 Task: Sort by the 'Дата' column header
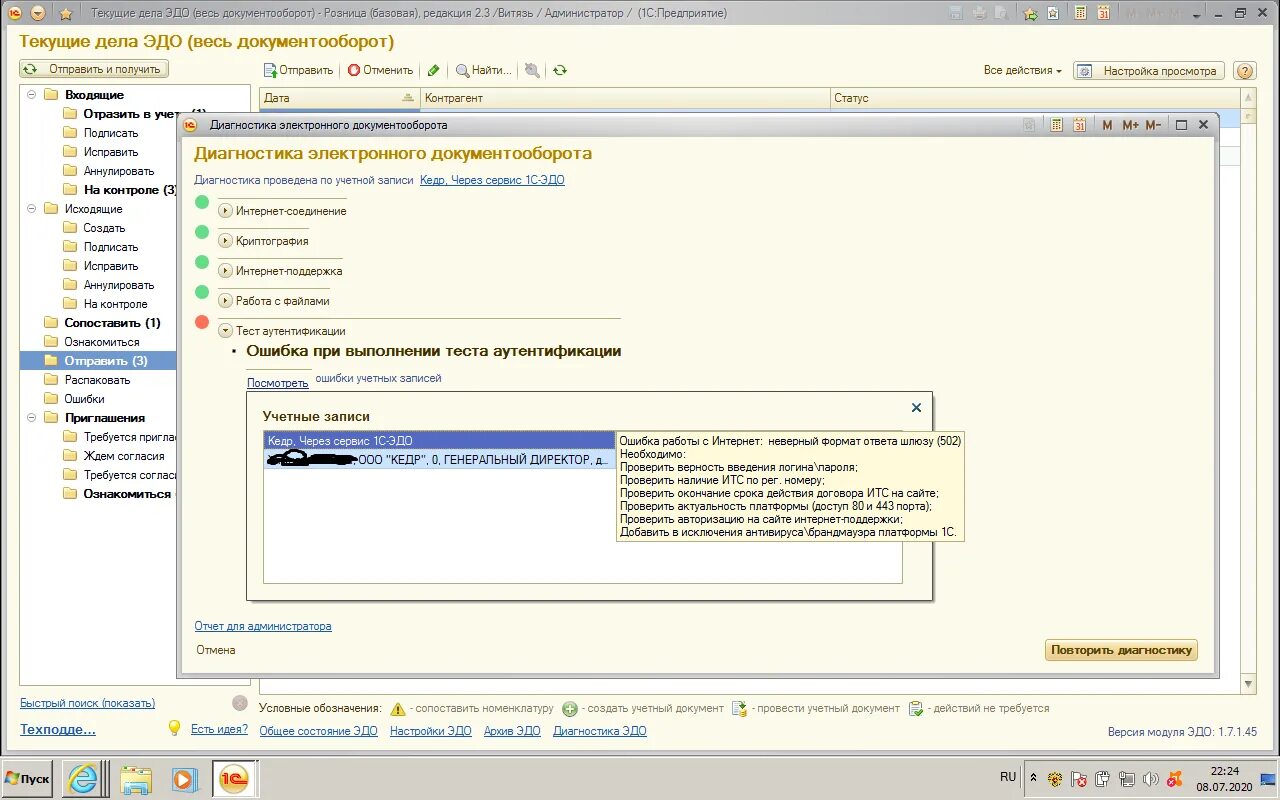tap(339, 98)
